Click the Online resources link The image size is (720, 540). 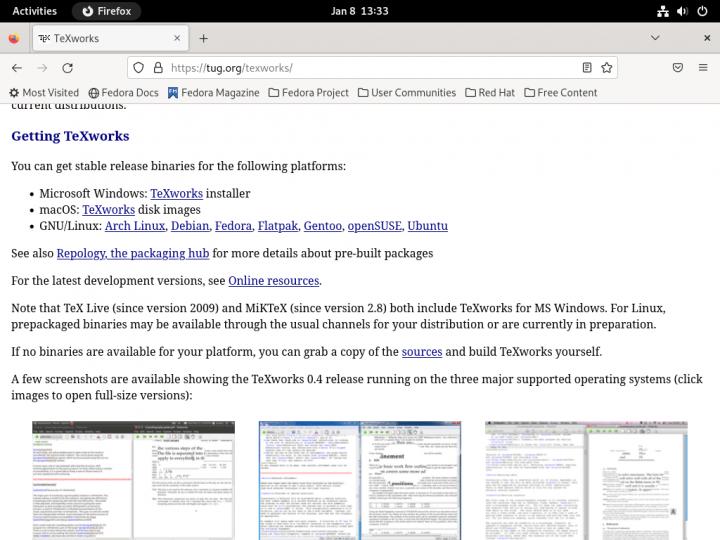(x=273, y=281)
